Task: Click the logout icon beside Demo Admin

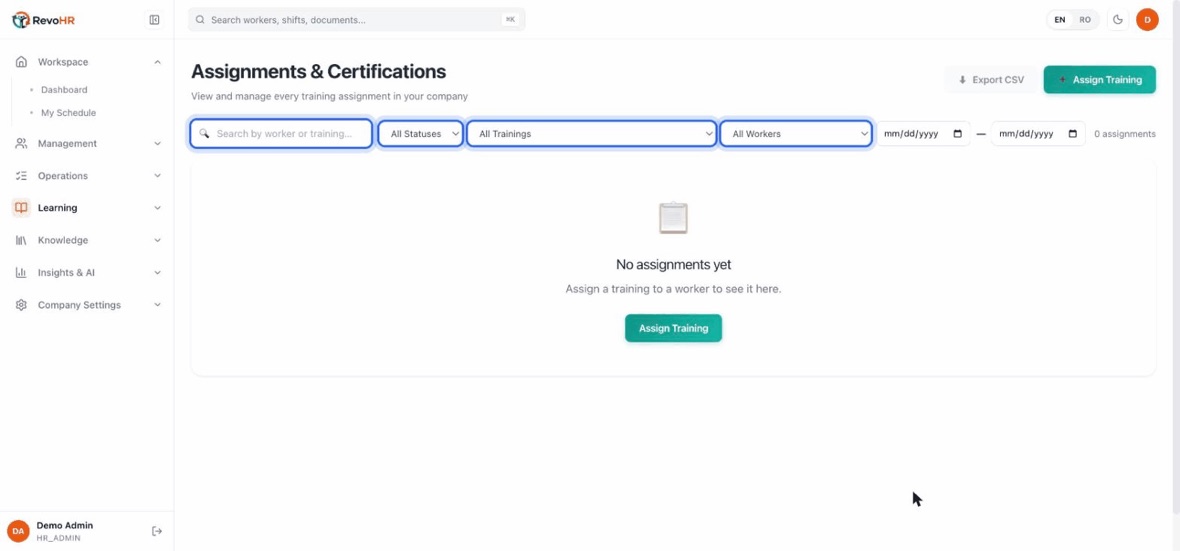Action: coord(157,531)
